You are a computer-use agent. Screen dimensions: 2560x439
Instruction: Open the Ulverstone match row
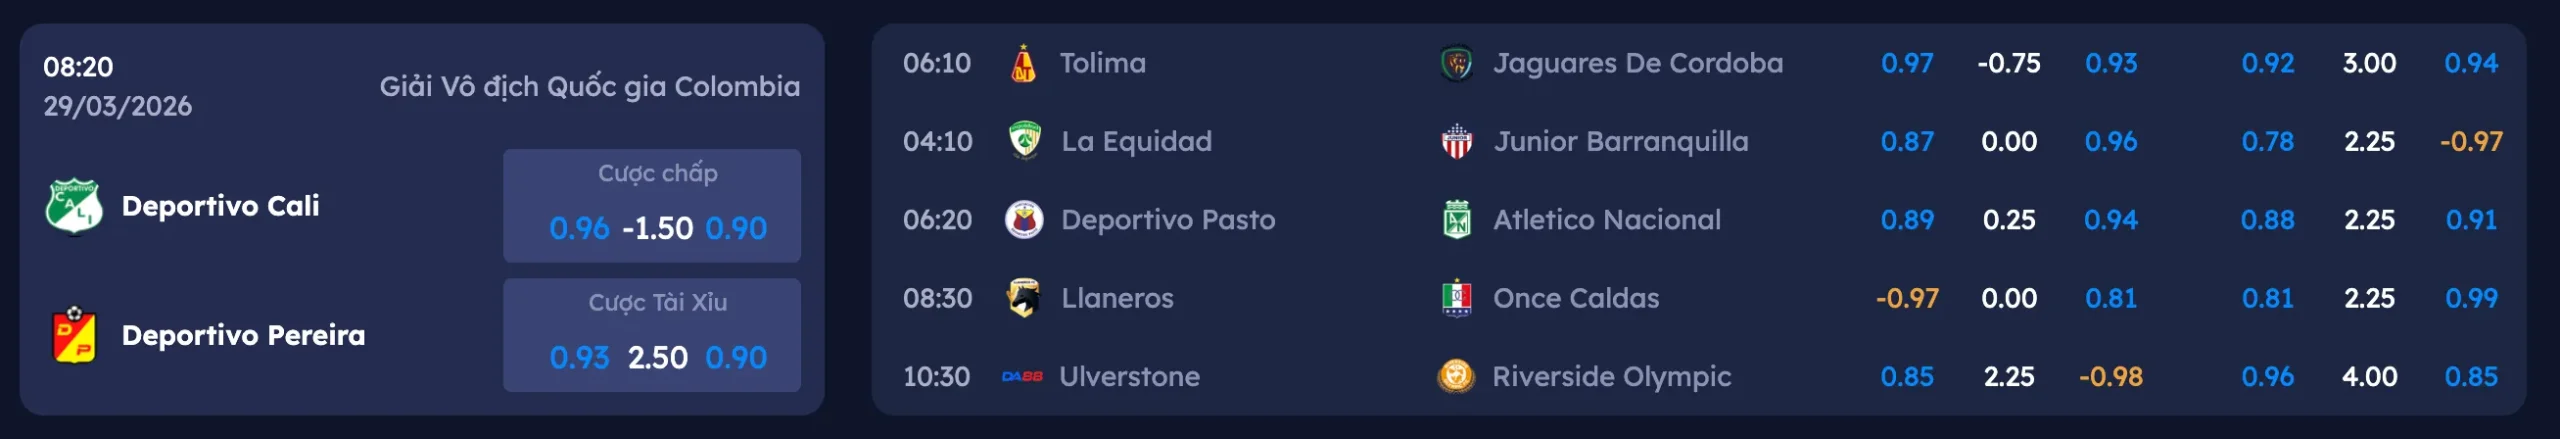[x=1129, y=376]
